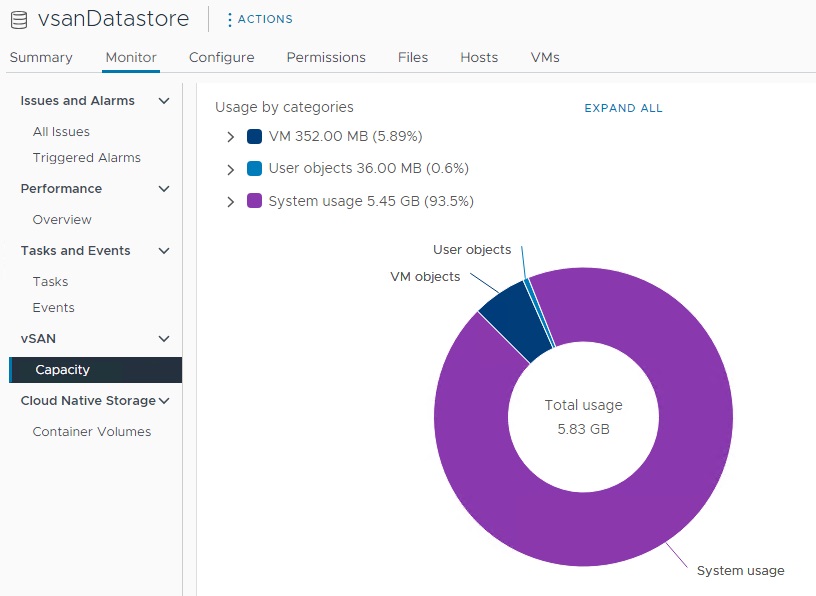The width and height of the screenshot is (816, 596).
Task: Open the Actions menu kebab icon
Action: 229,19
